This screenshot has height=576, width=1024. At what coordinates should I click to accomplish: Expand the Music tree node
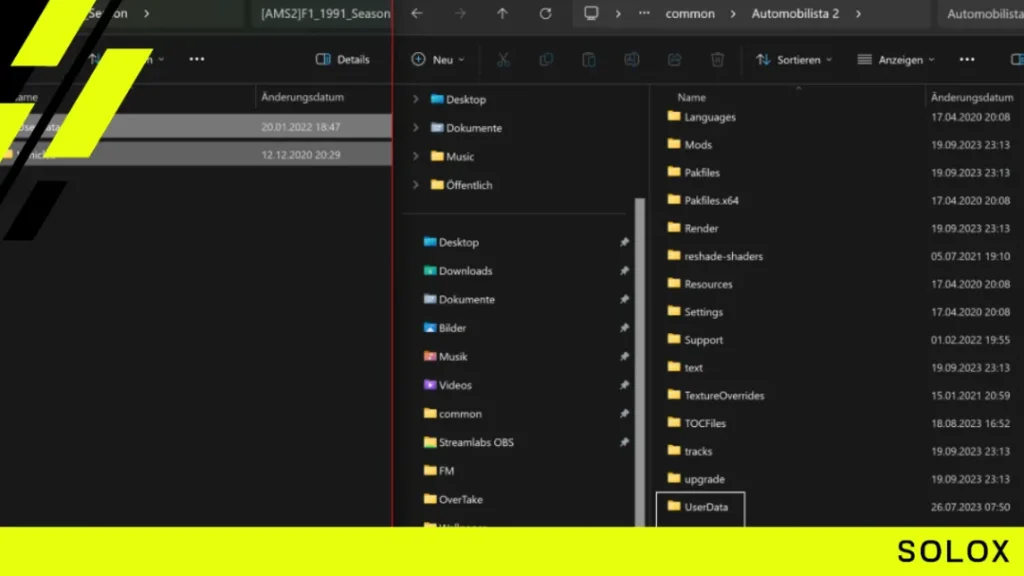click(x=415, y=156)
